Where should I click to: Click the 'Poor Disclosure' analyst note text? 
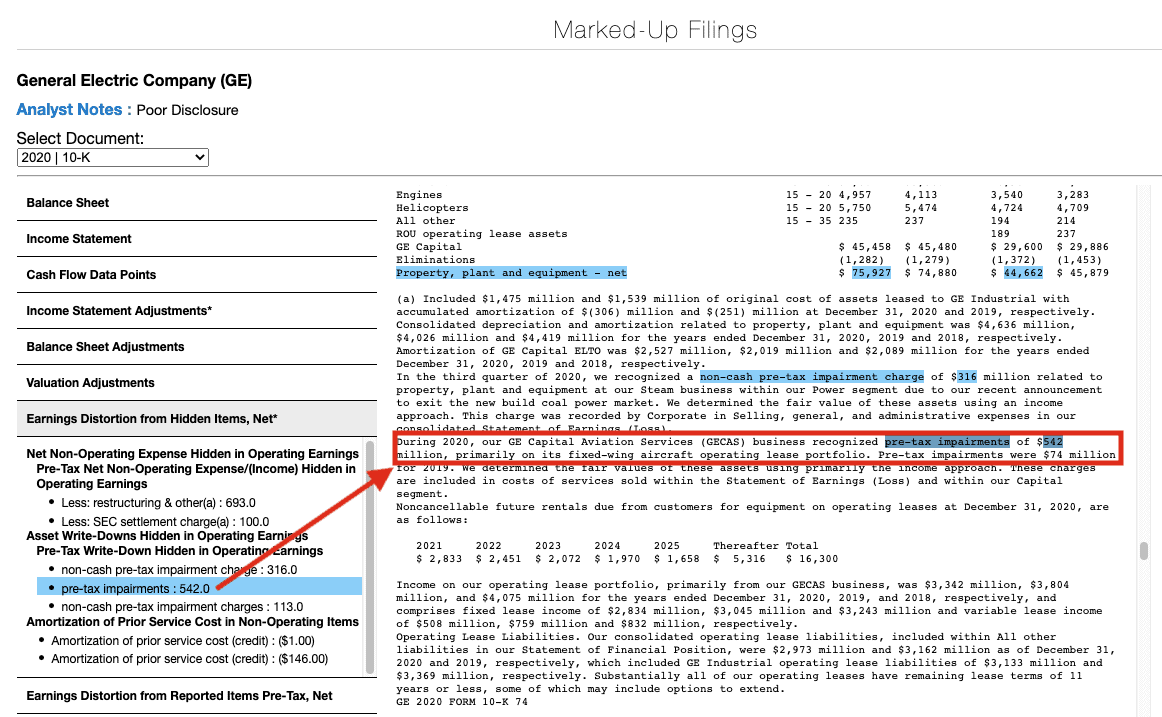187,110
